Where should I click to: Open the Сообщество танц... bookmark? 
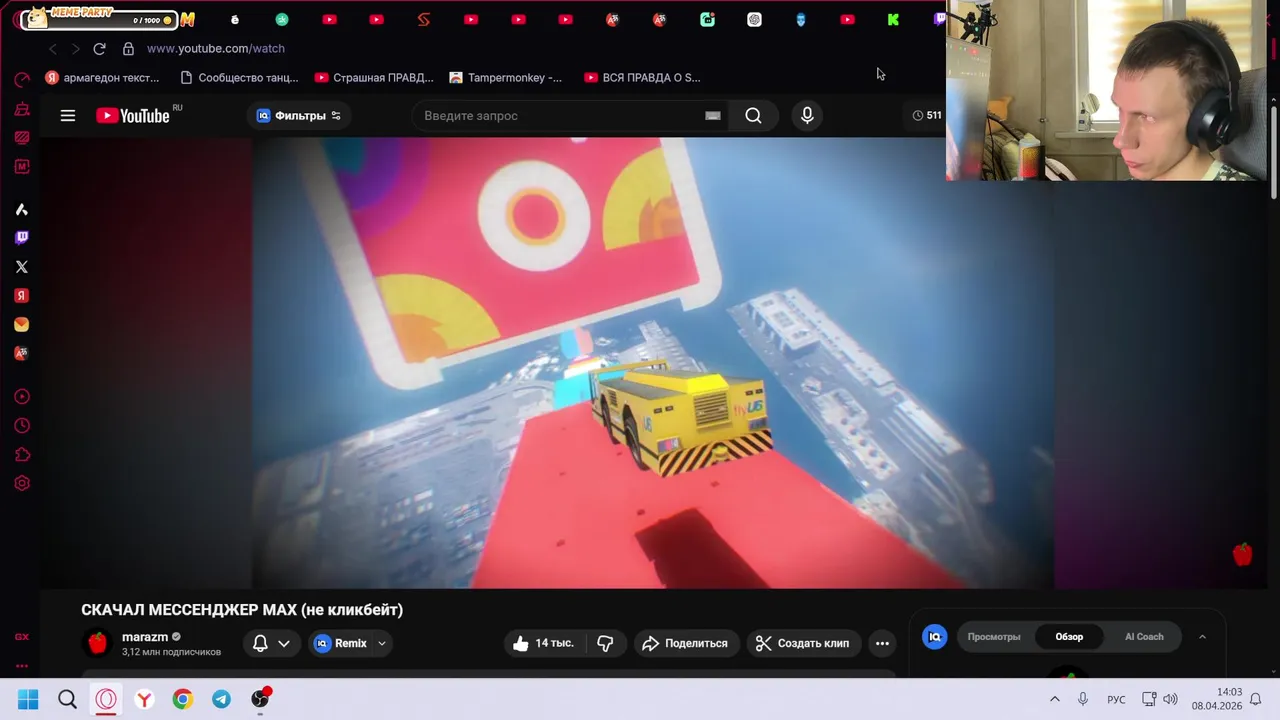(239, 77)
